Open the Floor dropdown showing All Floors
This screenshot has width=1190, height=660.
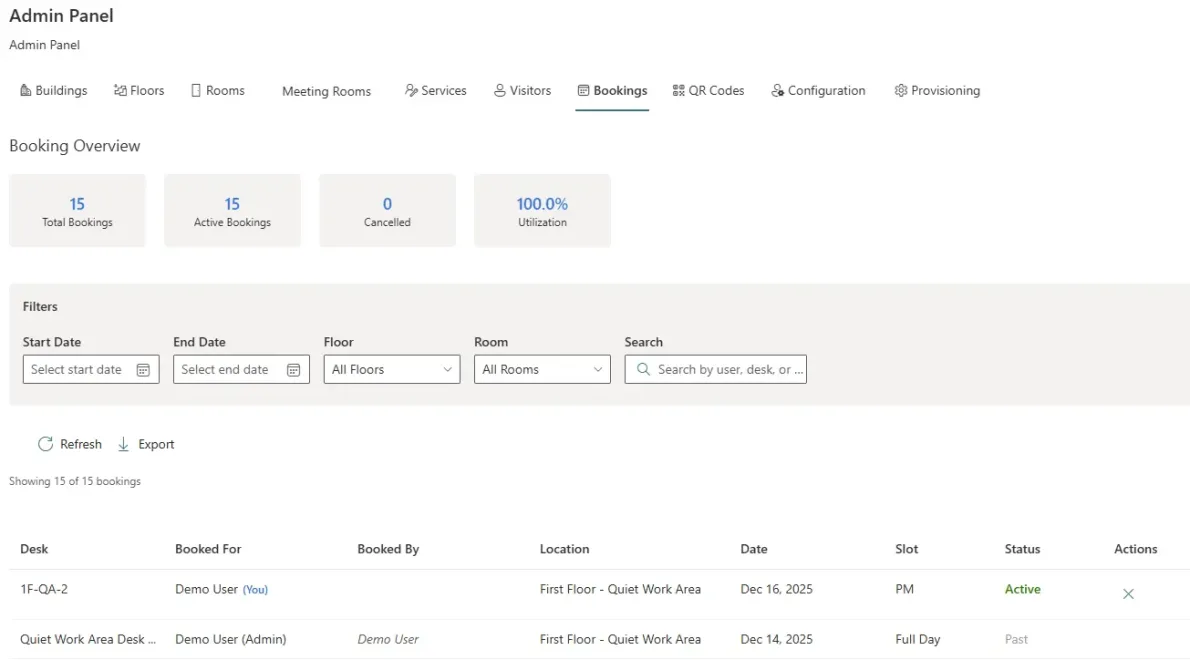(x=391, y=369)
